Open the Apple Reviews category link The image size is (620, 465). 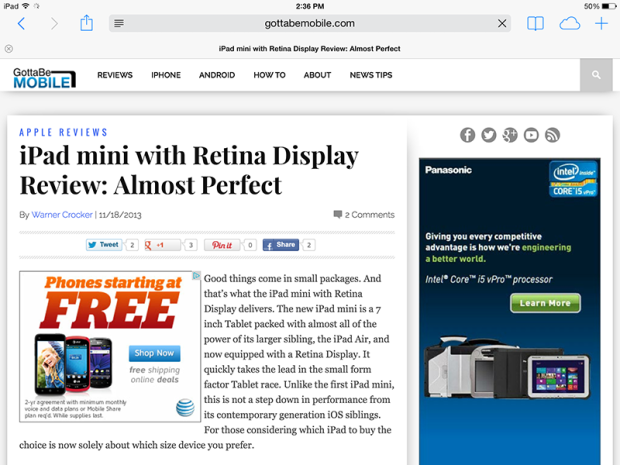[63, 132]
